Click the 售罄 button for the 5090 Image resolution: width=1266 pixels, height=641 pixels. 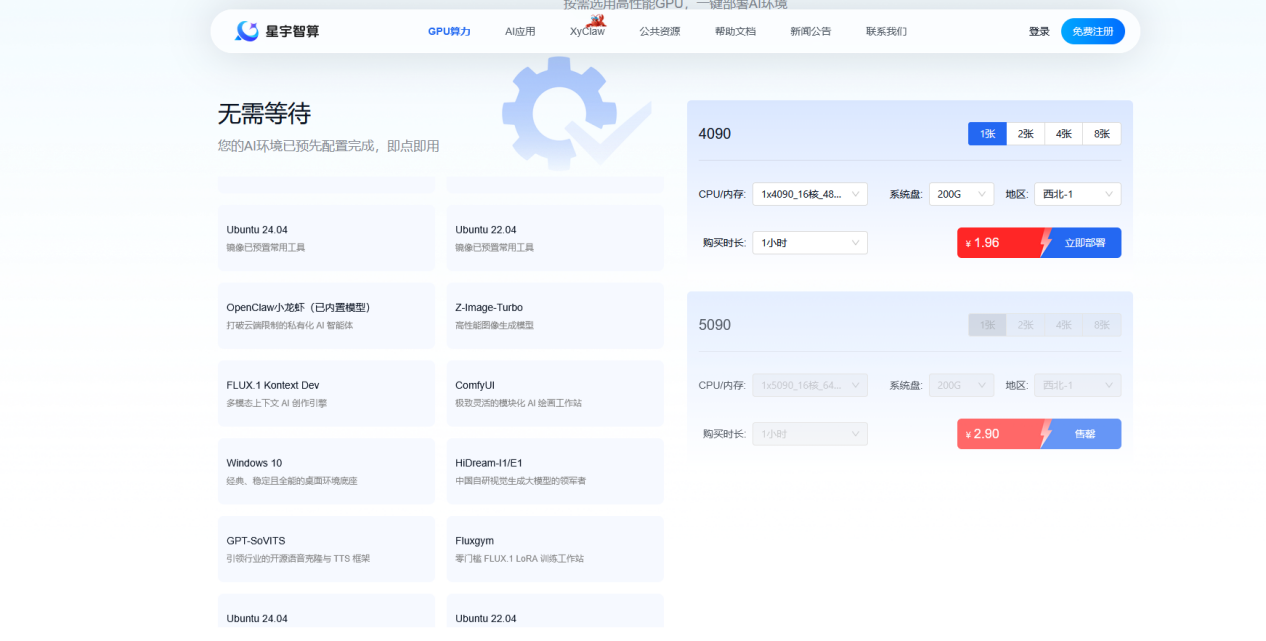point(1085,434)
